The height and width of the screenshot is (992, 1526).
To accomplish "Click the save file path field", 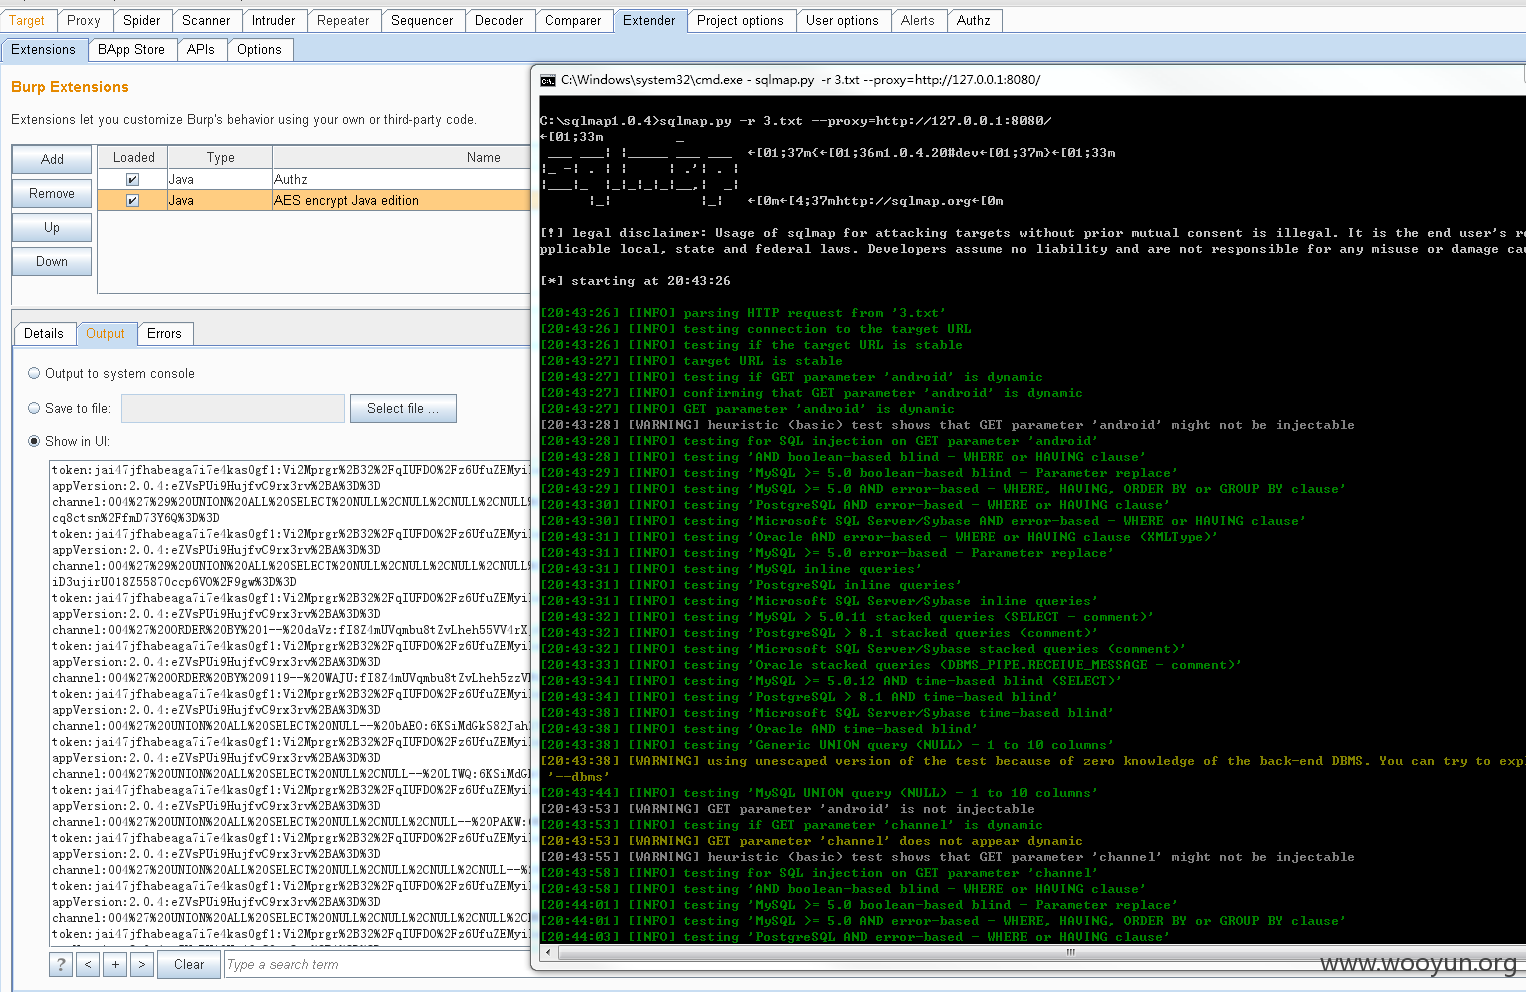I will click(233, 408).
